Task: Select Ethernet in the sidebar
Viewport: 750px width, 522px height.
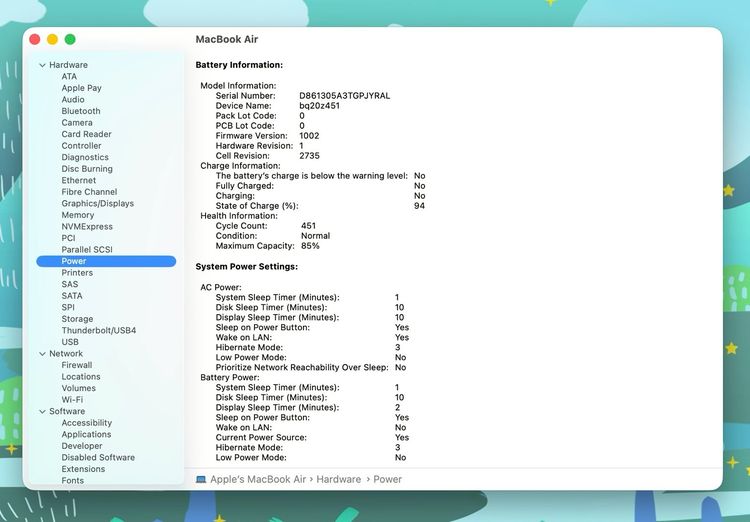Action: pos(78,180)
